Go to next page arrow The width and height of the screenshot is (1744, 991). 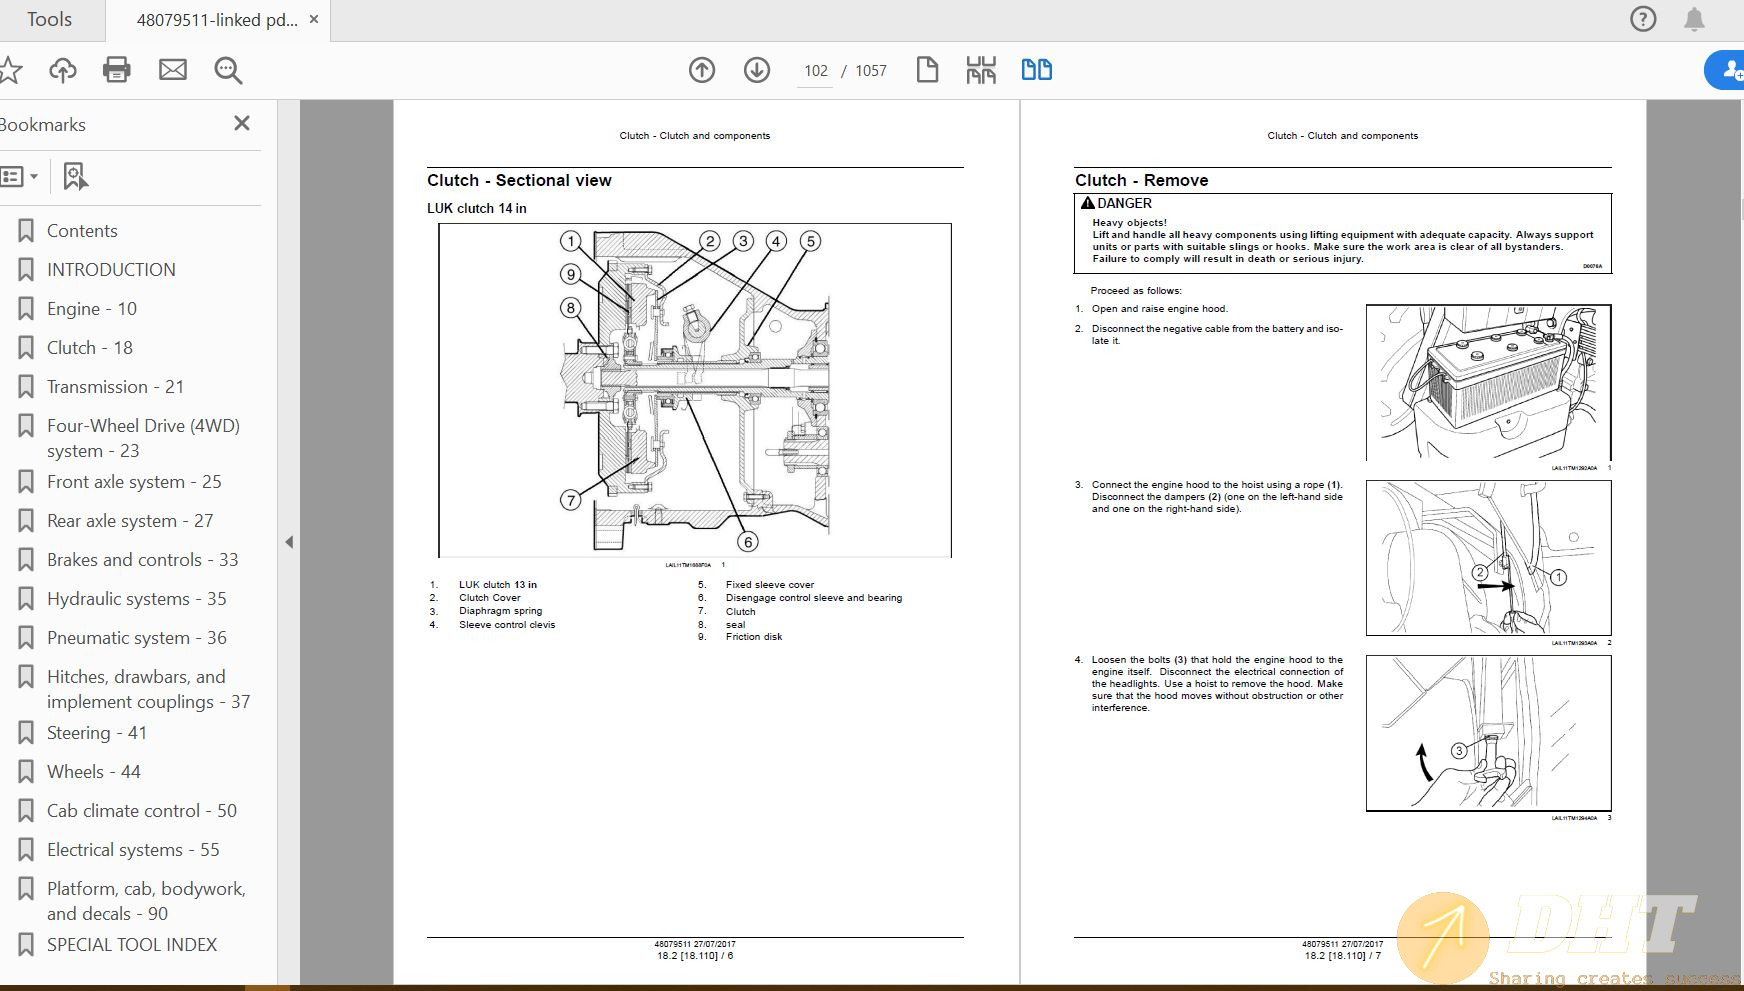(x=757, y=70)
